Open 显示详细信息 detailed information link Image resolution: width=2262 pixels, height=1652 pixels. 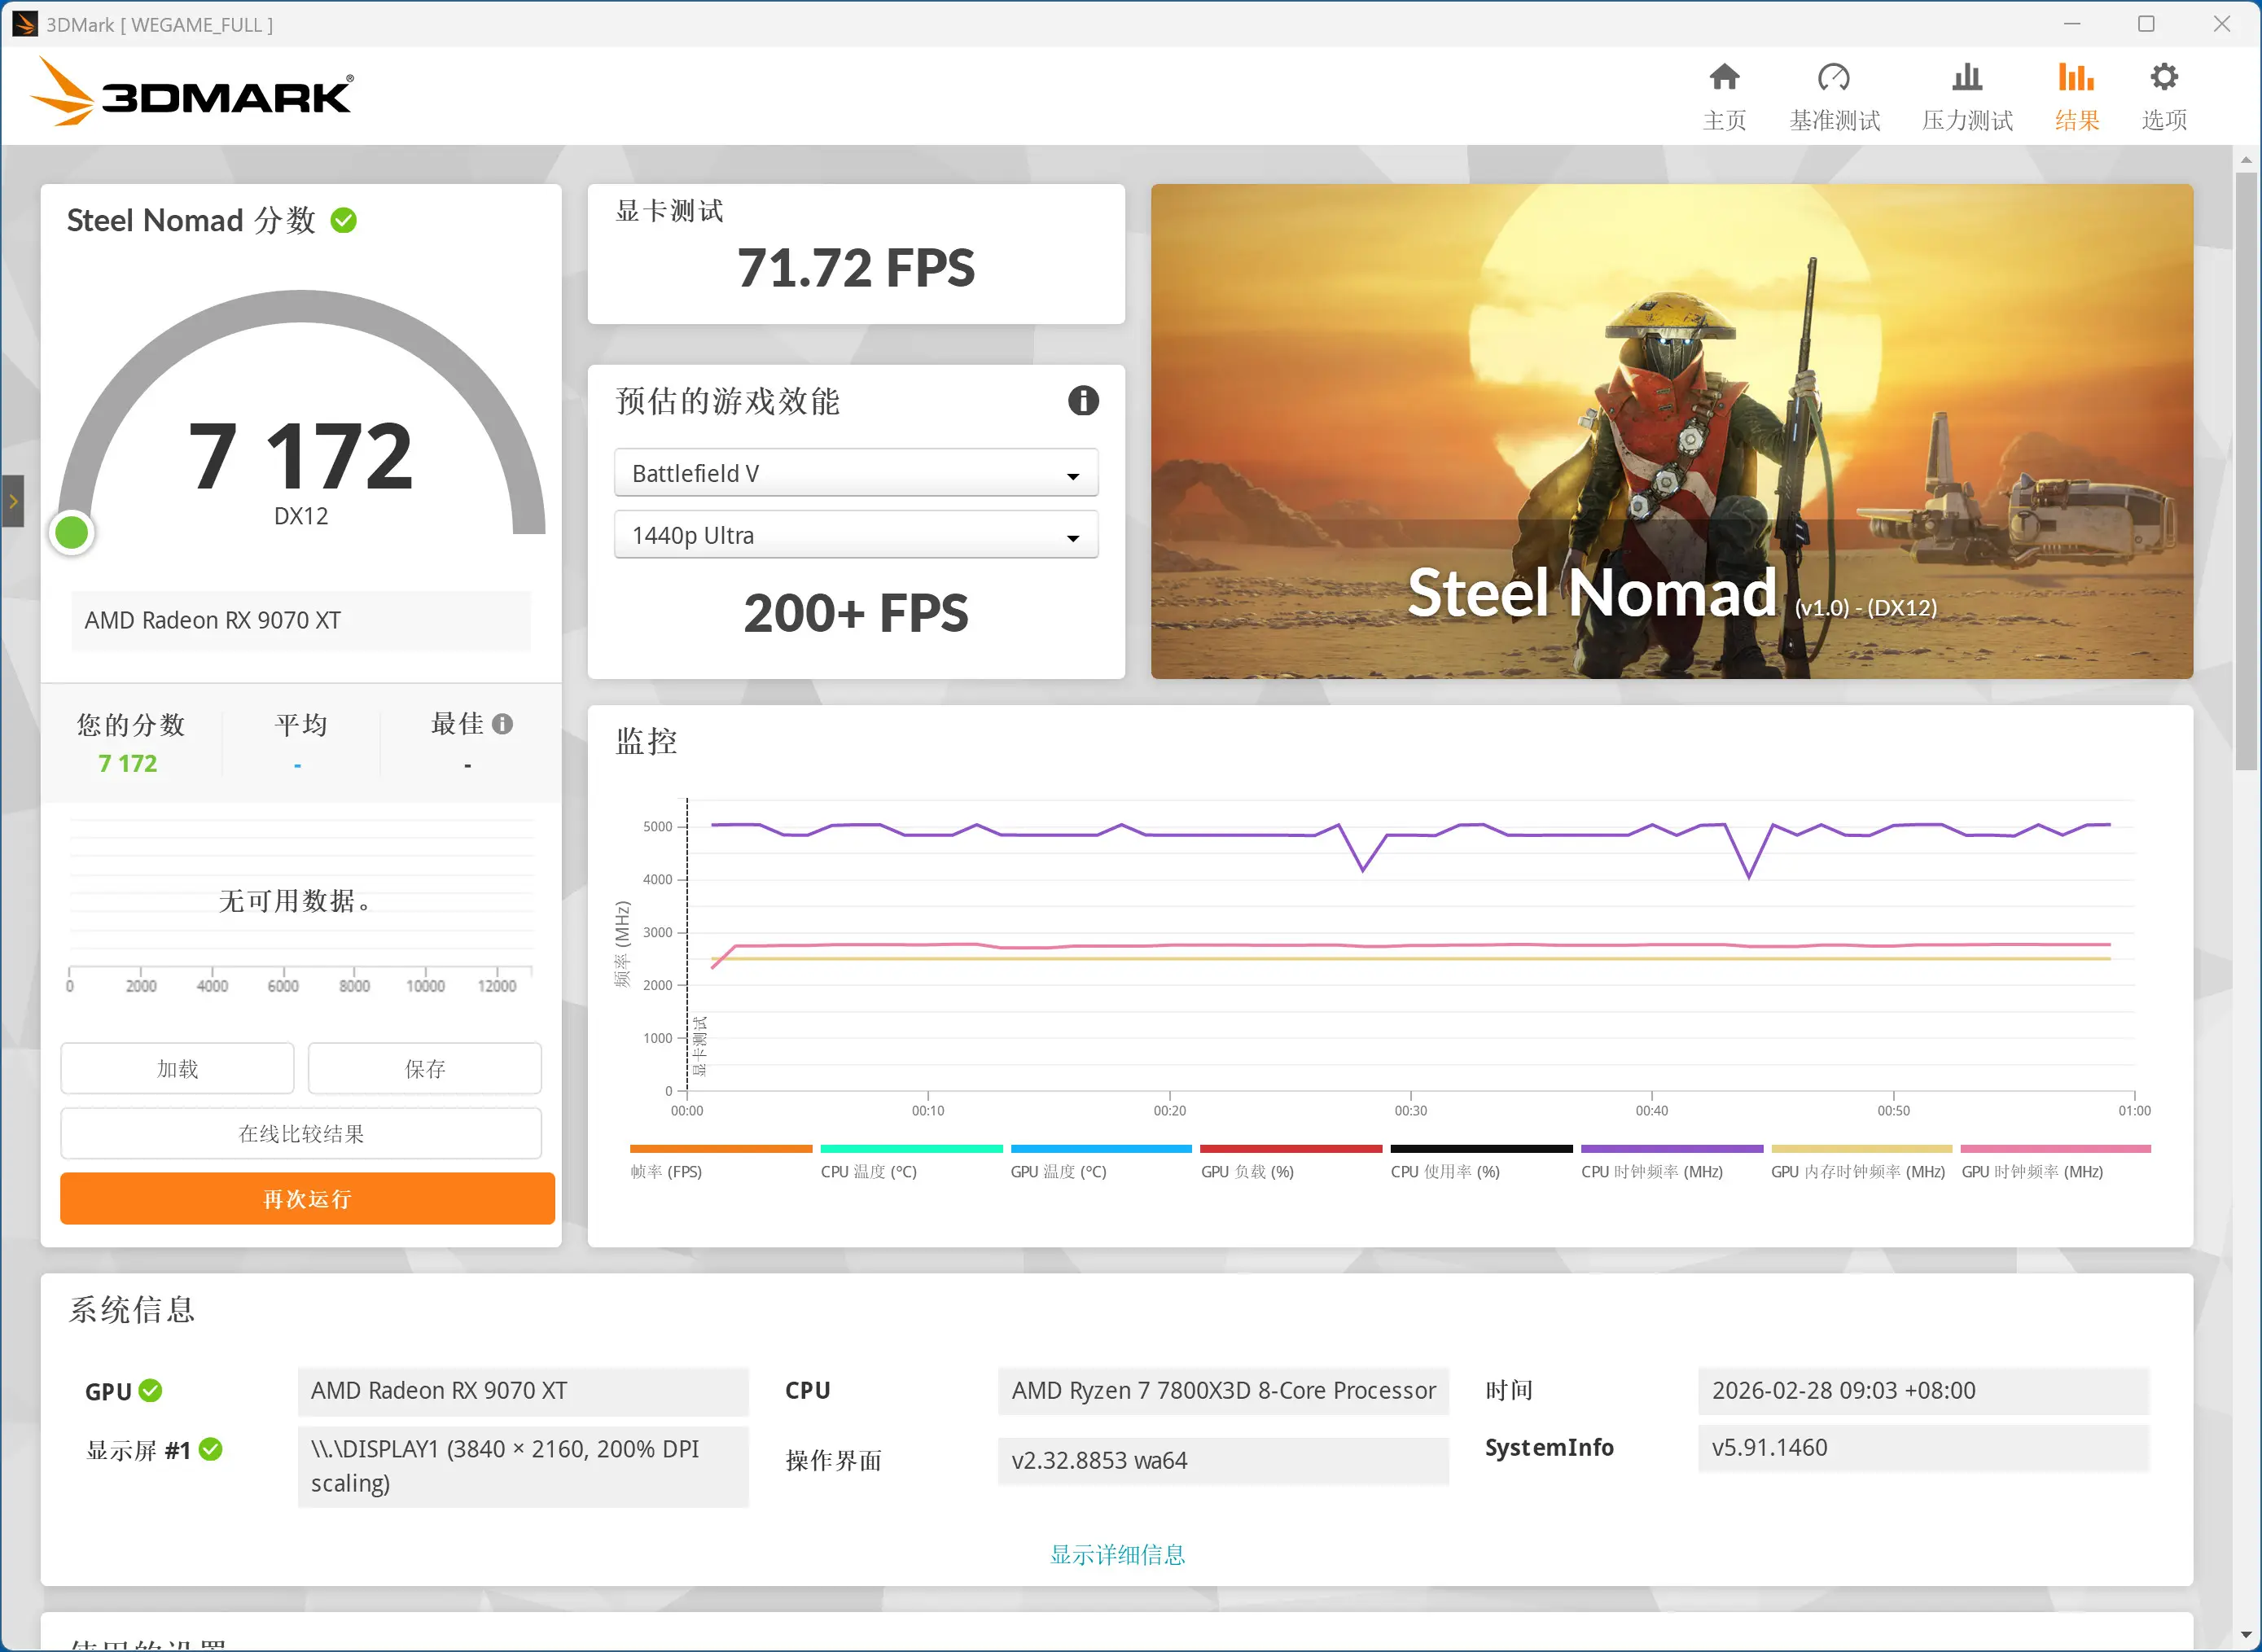pyautogui.click(x=1117, y=1554)
